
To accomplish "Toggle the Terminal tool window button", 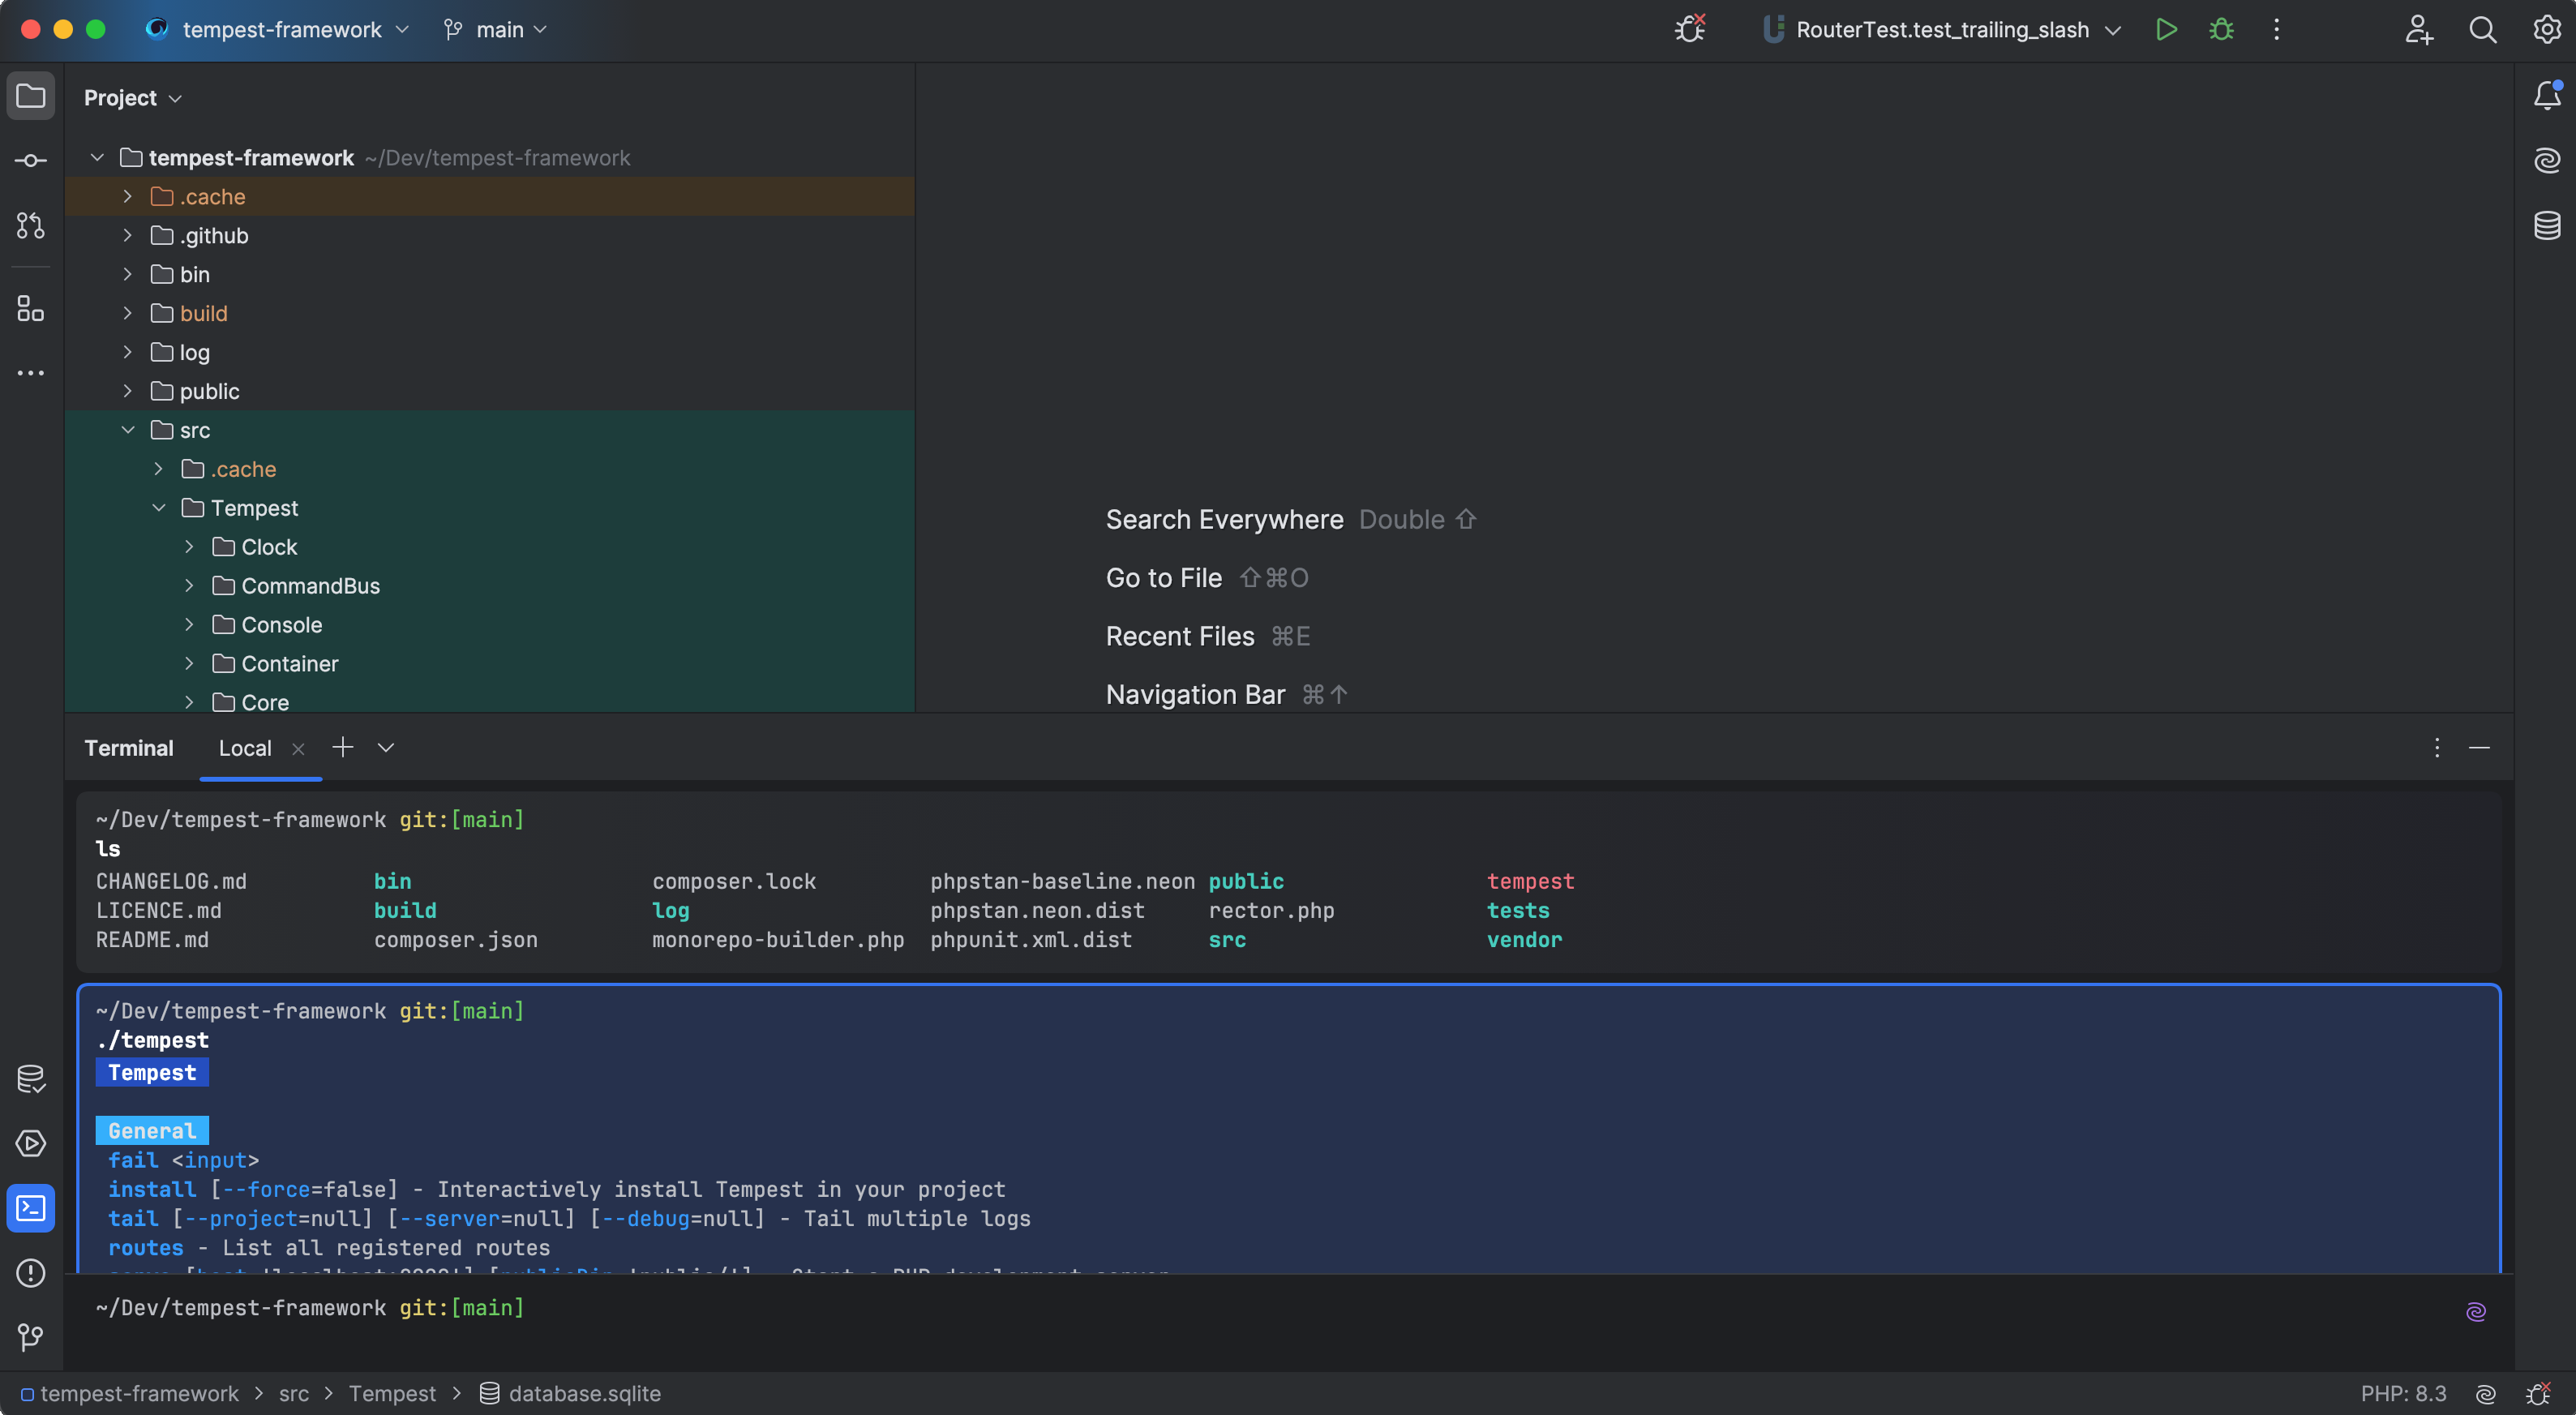I will tap(31, 1208).
